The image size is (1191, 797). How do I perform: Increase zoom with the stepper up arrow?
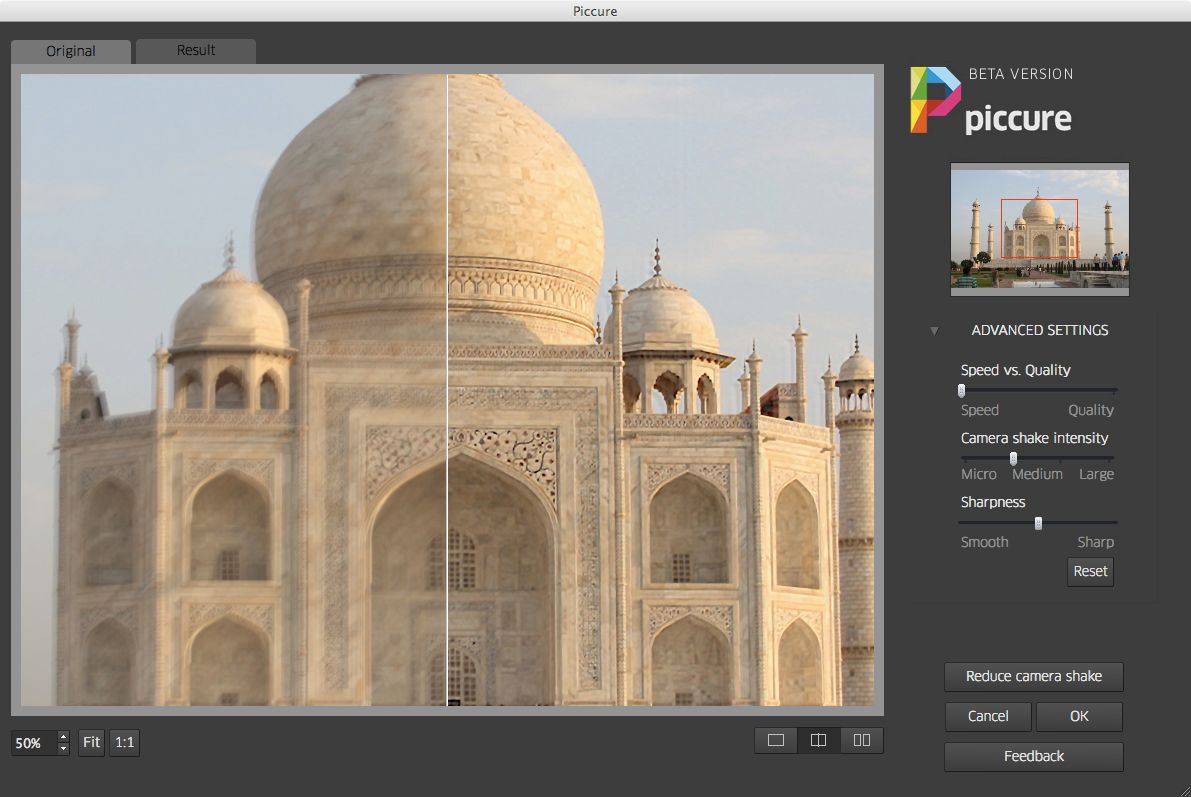(63, 737)
